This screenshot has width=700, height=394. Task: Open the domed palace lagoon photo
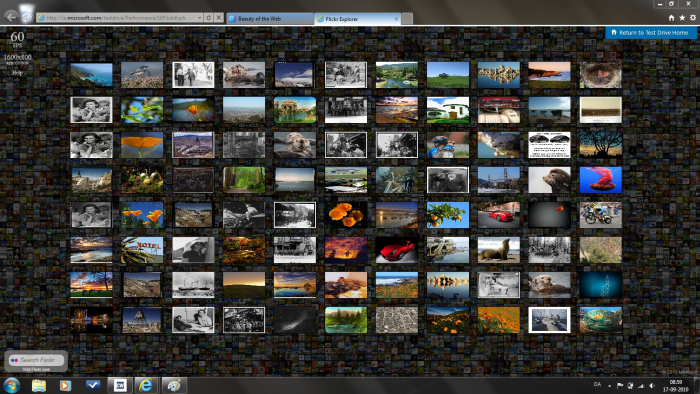click(x=295, y=110)
